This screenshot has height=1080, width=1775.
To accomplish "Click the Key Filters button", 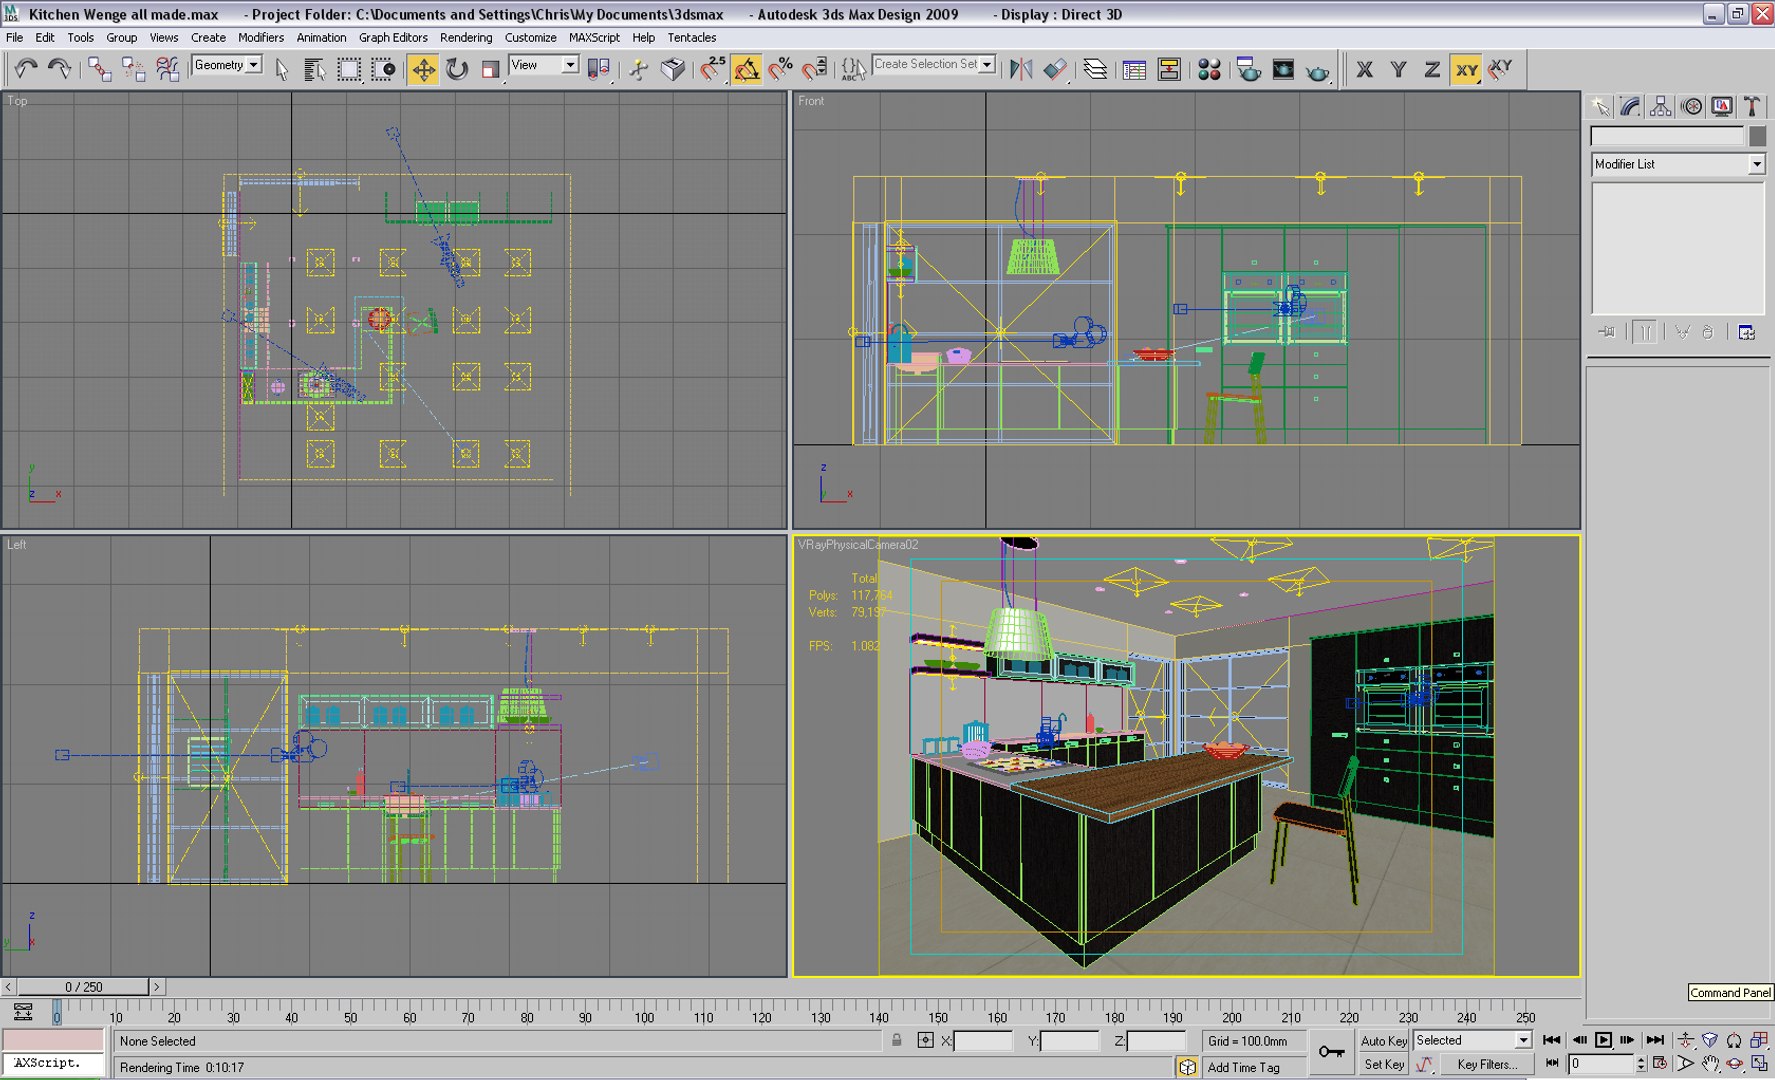I will point(1486,1065).
